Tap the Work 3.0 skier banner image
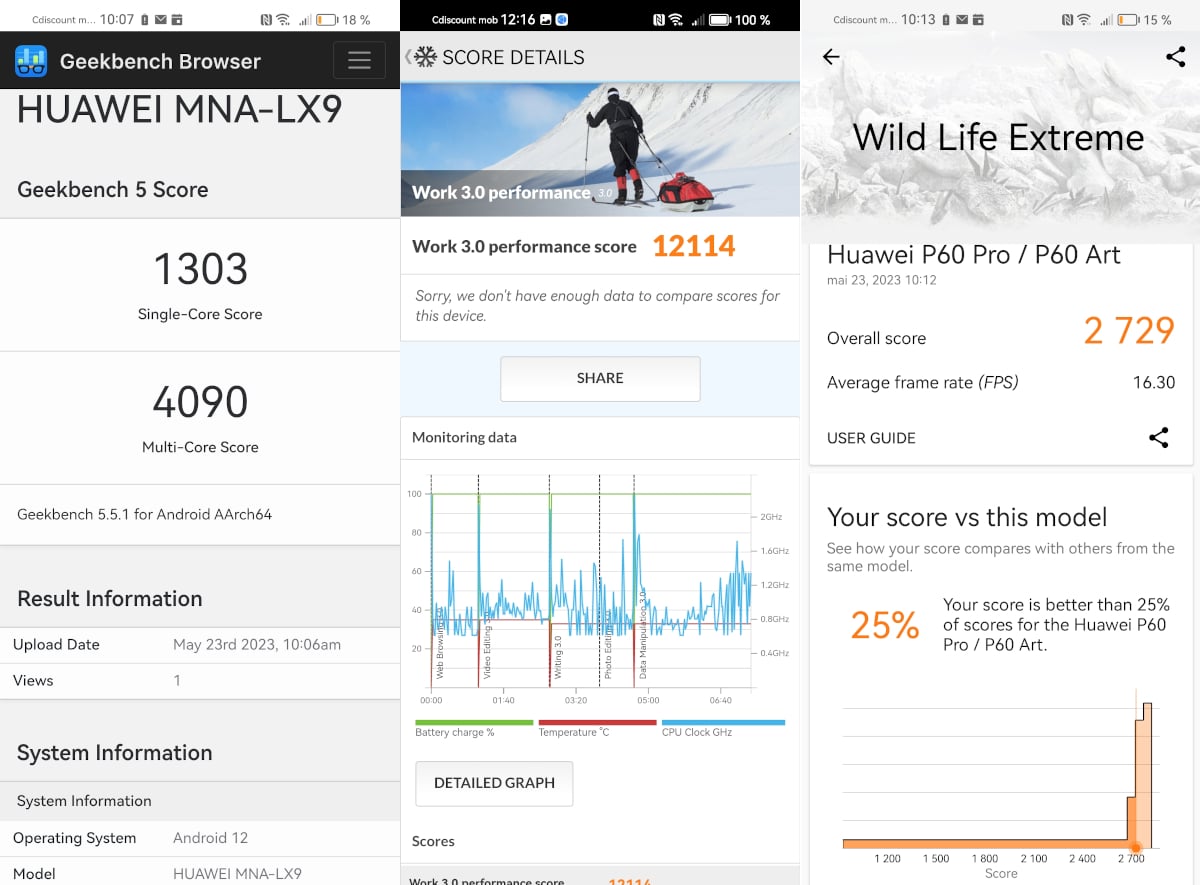 pyautogui.click(x=600, y=149)
